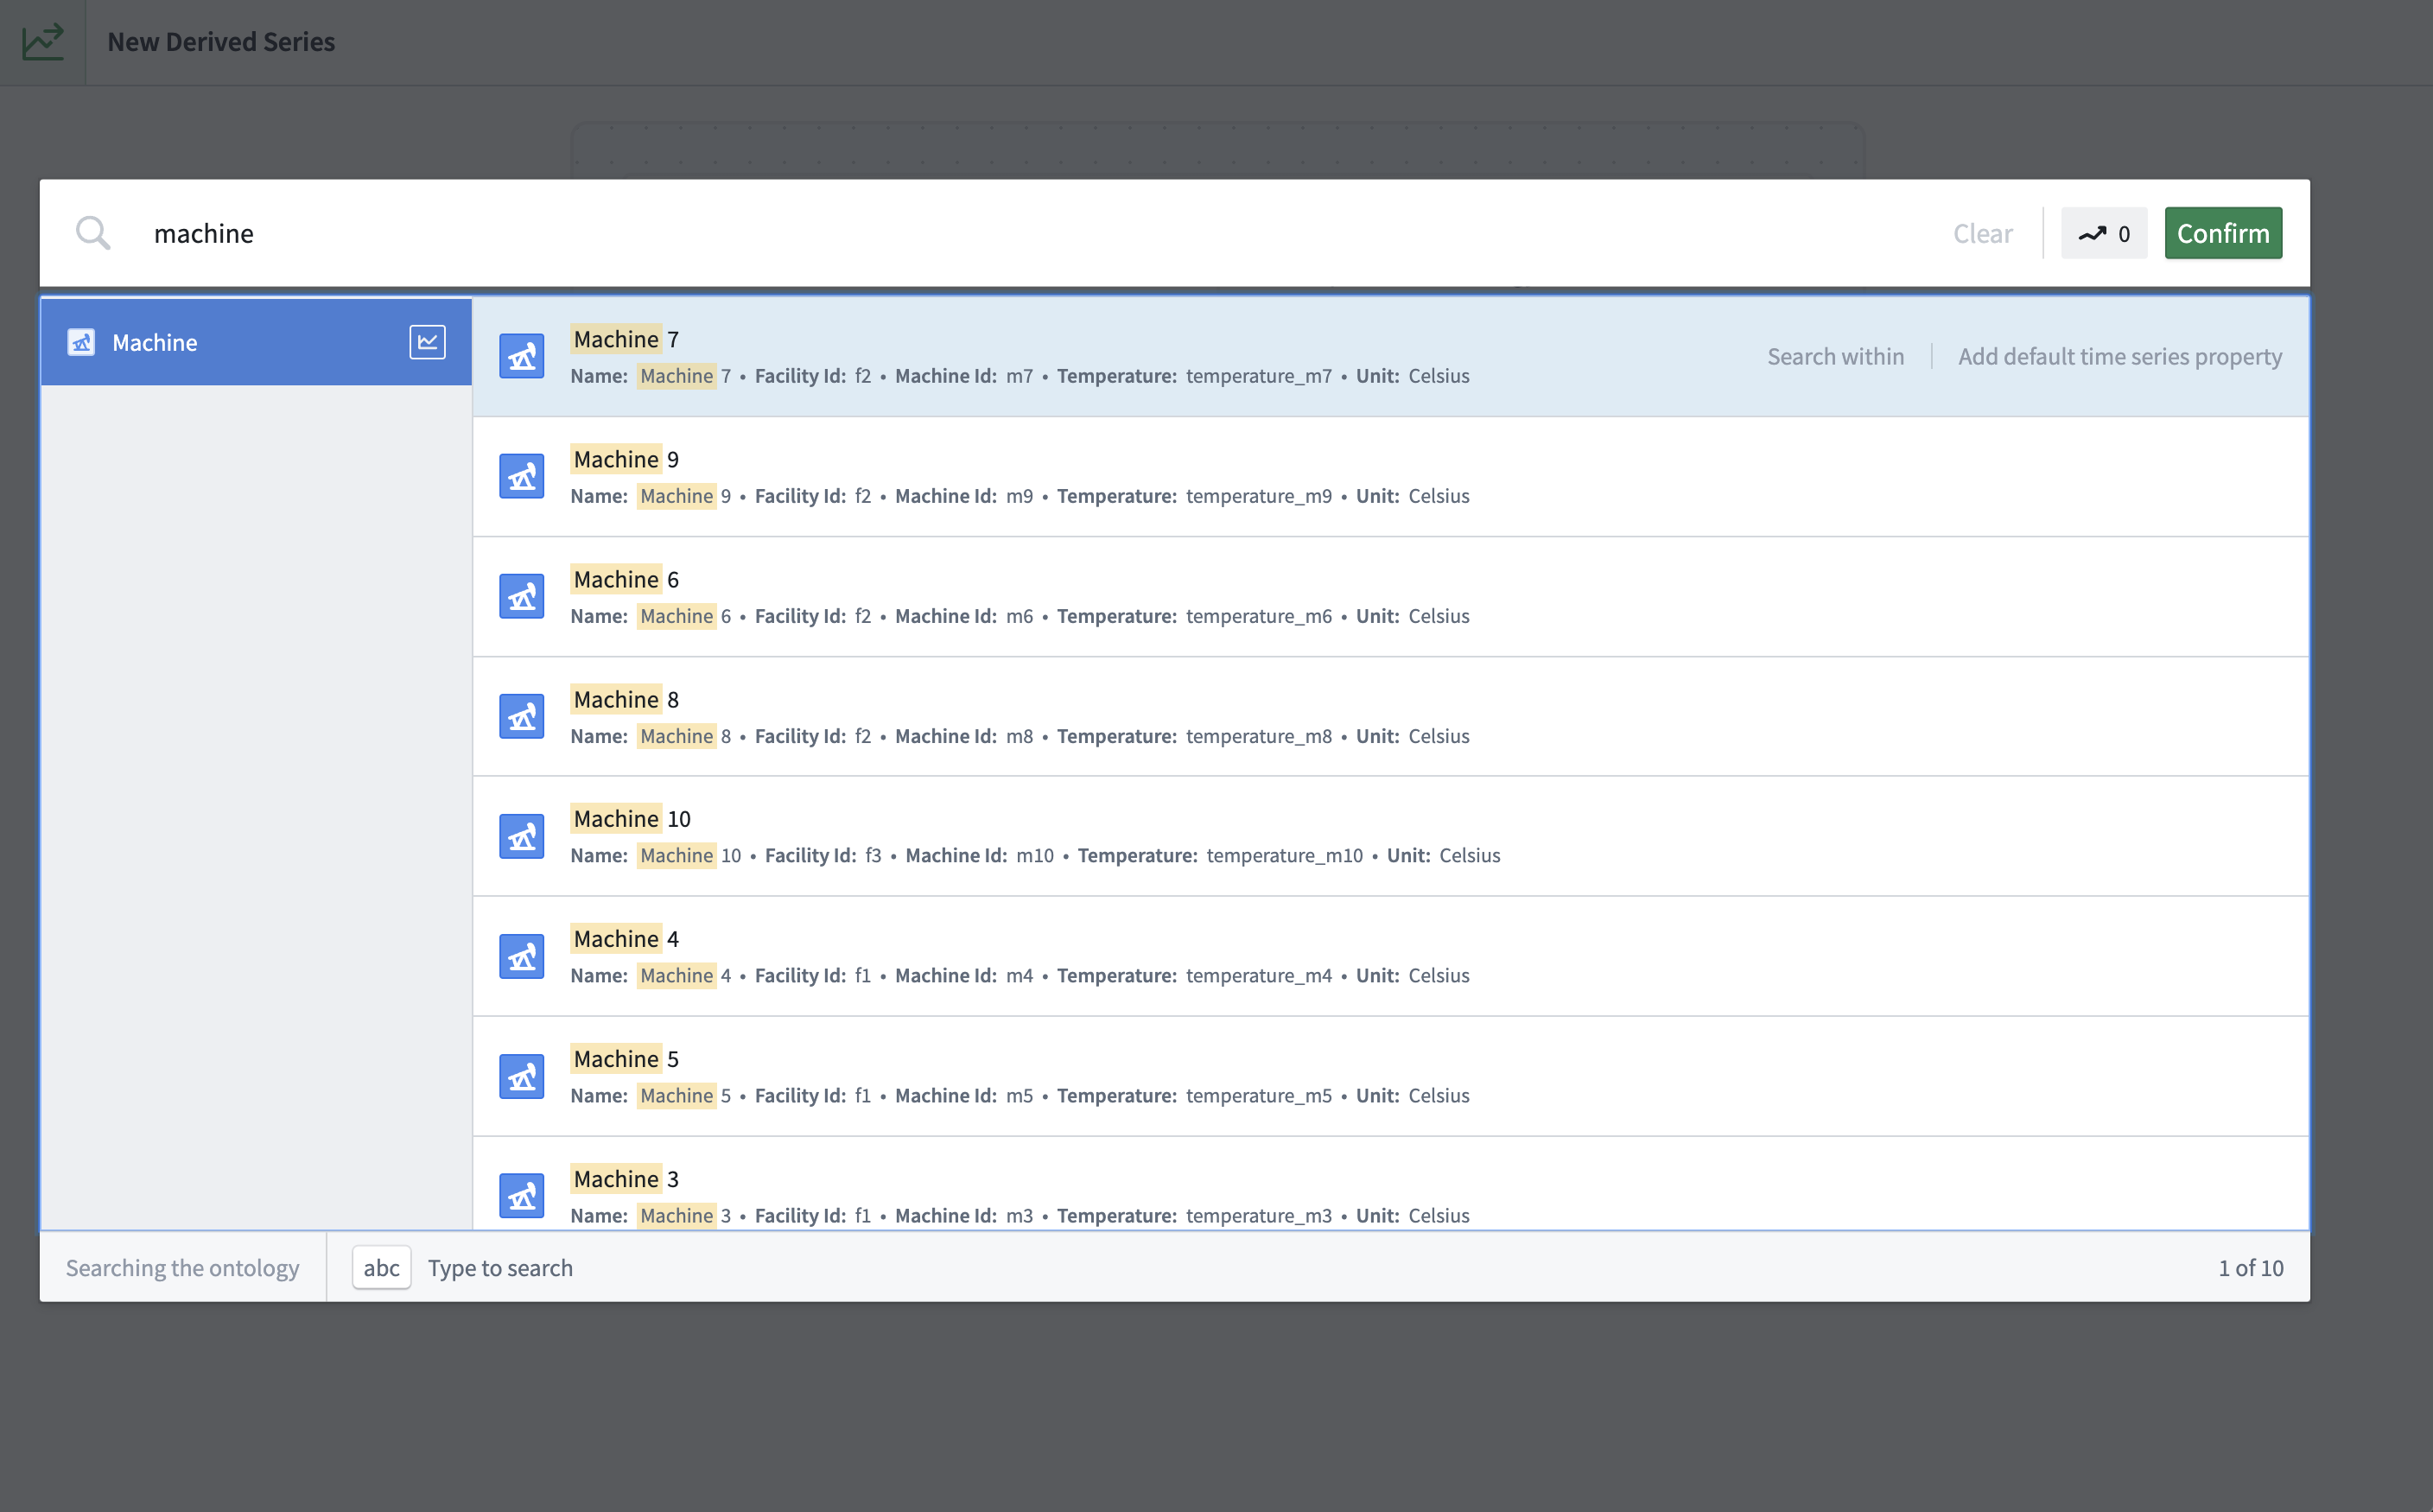Click the abc search mode badge
The width and height of the screenshot is (2433, 1512).
click(381, 1268)
